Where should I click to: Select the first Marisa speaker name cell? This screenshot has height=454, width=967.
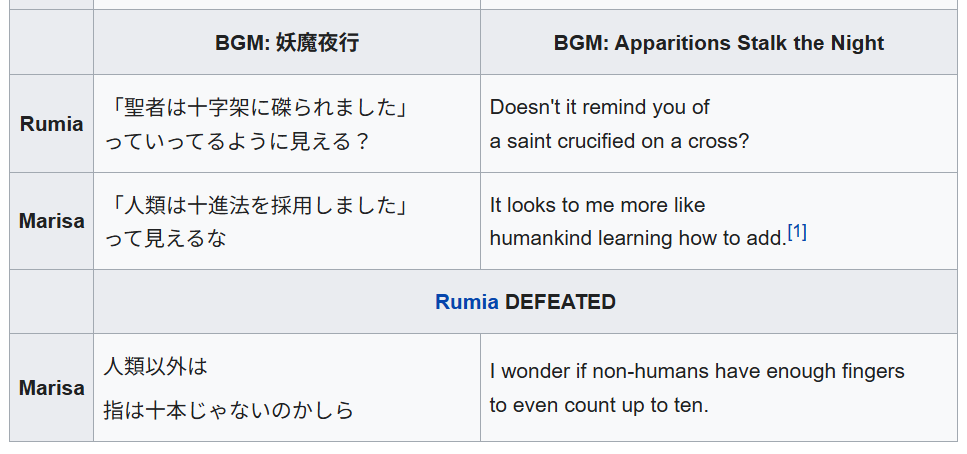pos(52,221)
